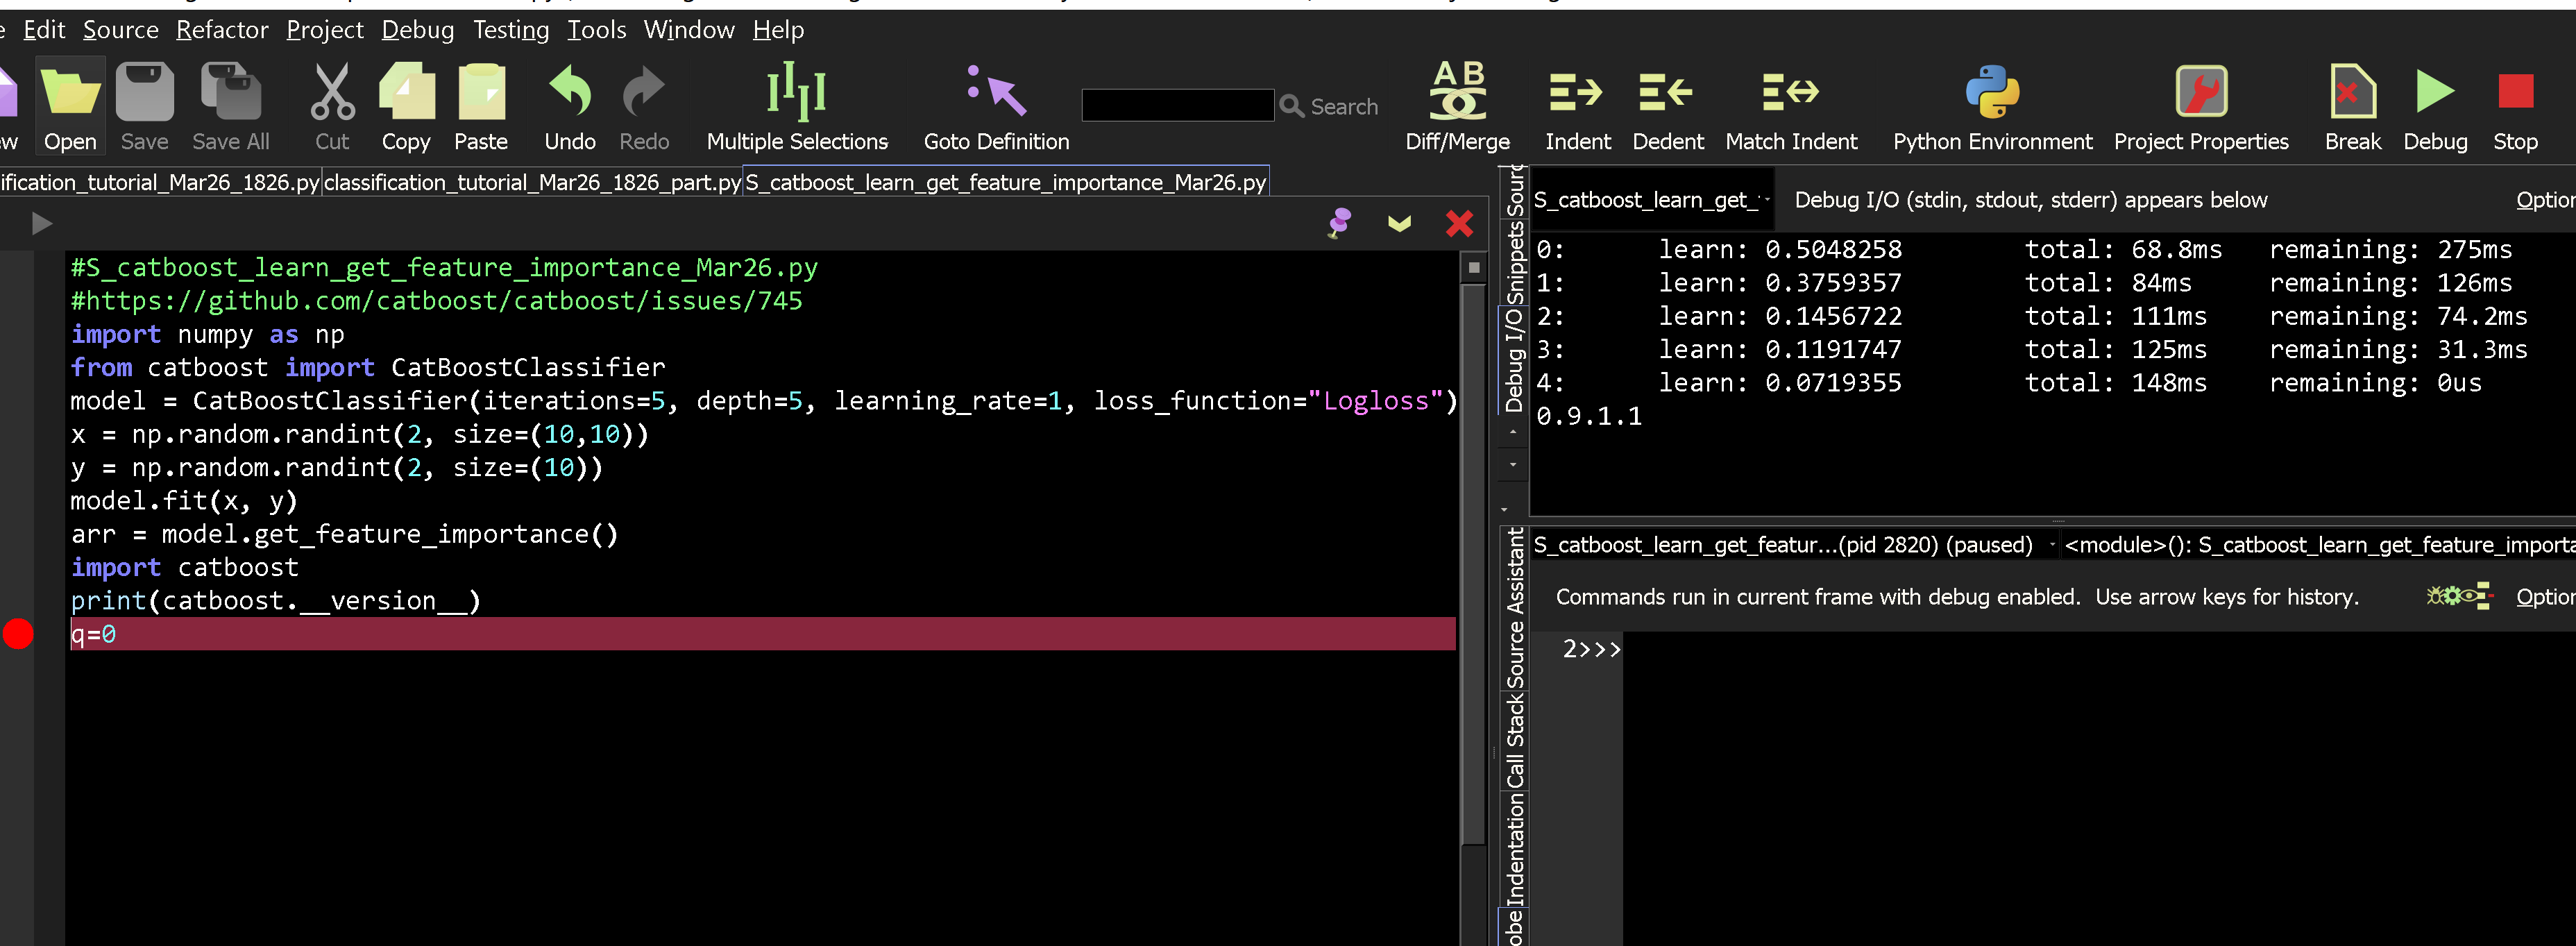
Task: Close the editor with the red X
Action: point(1459,223)
